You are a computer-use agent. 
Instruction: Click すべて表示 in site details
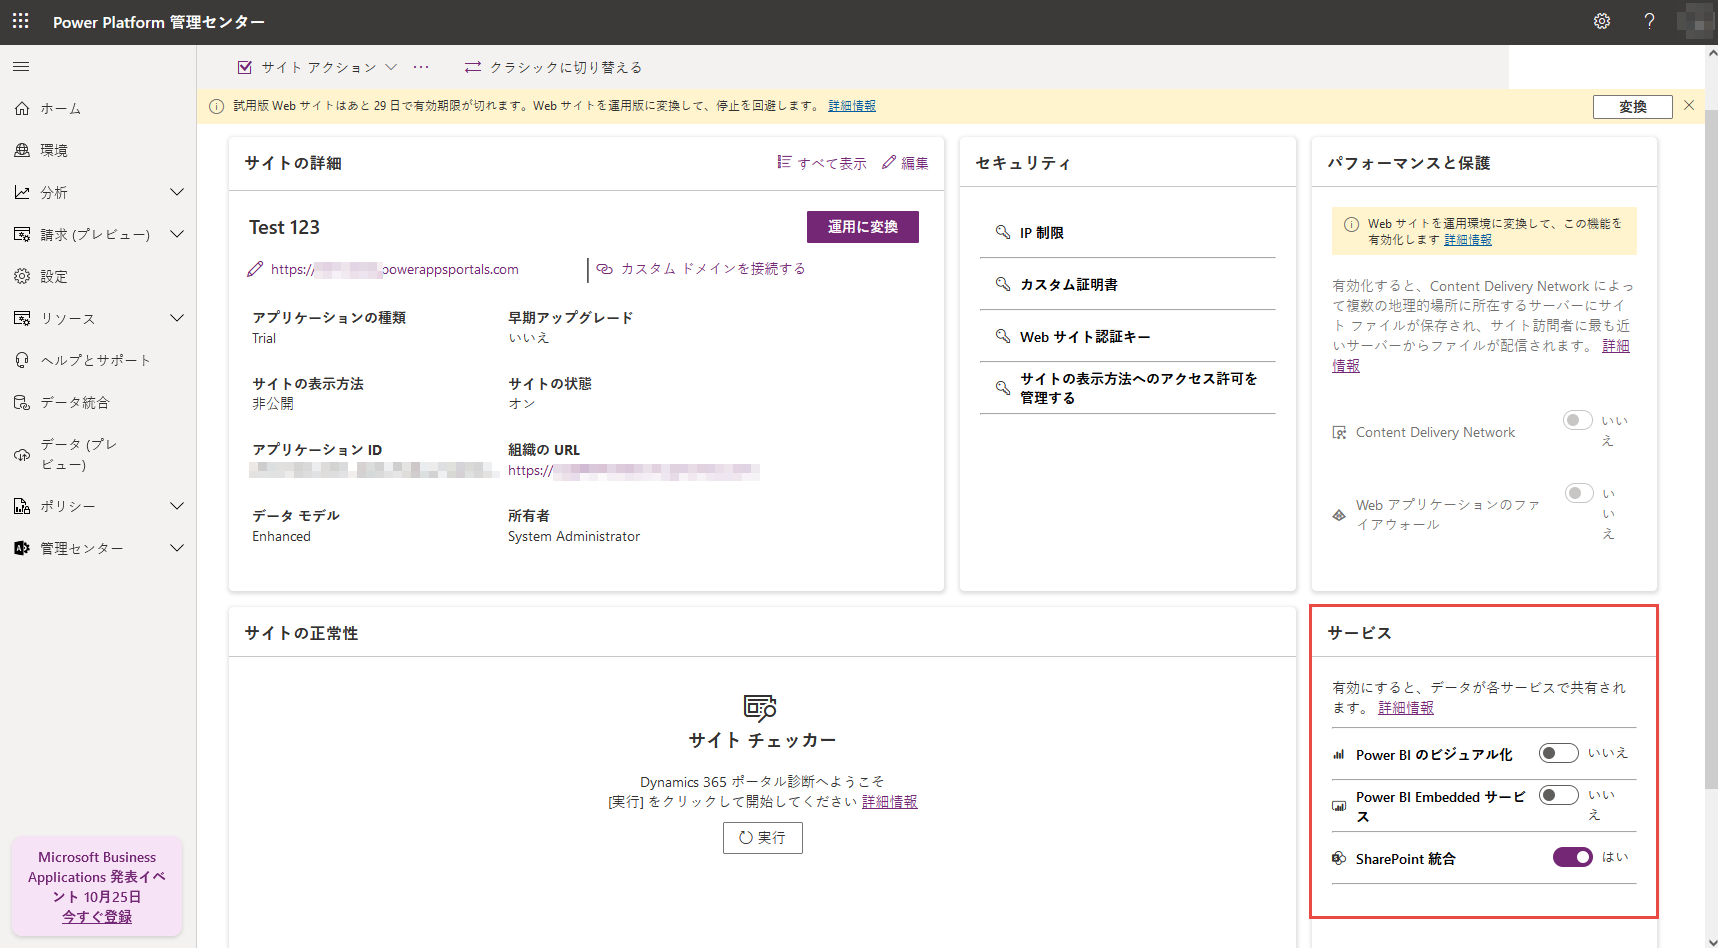(x=822, y=163)
